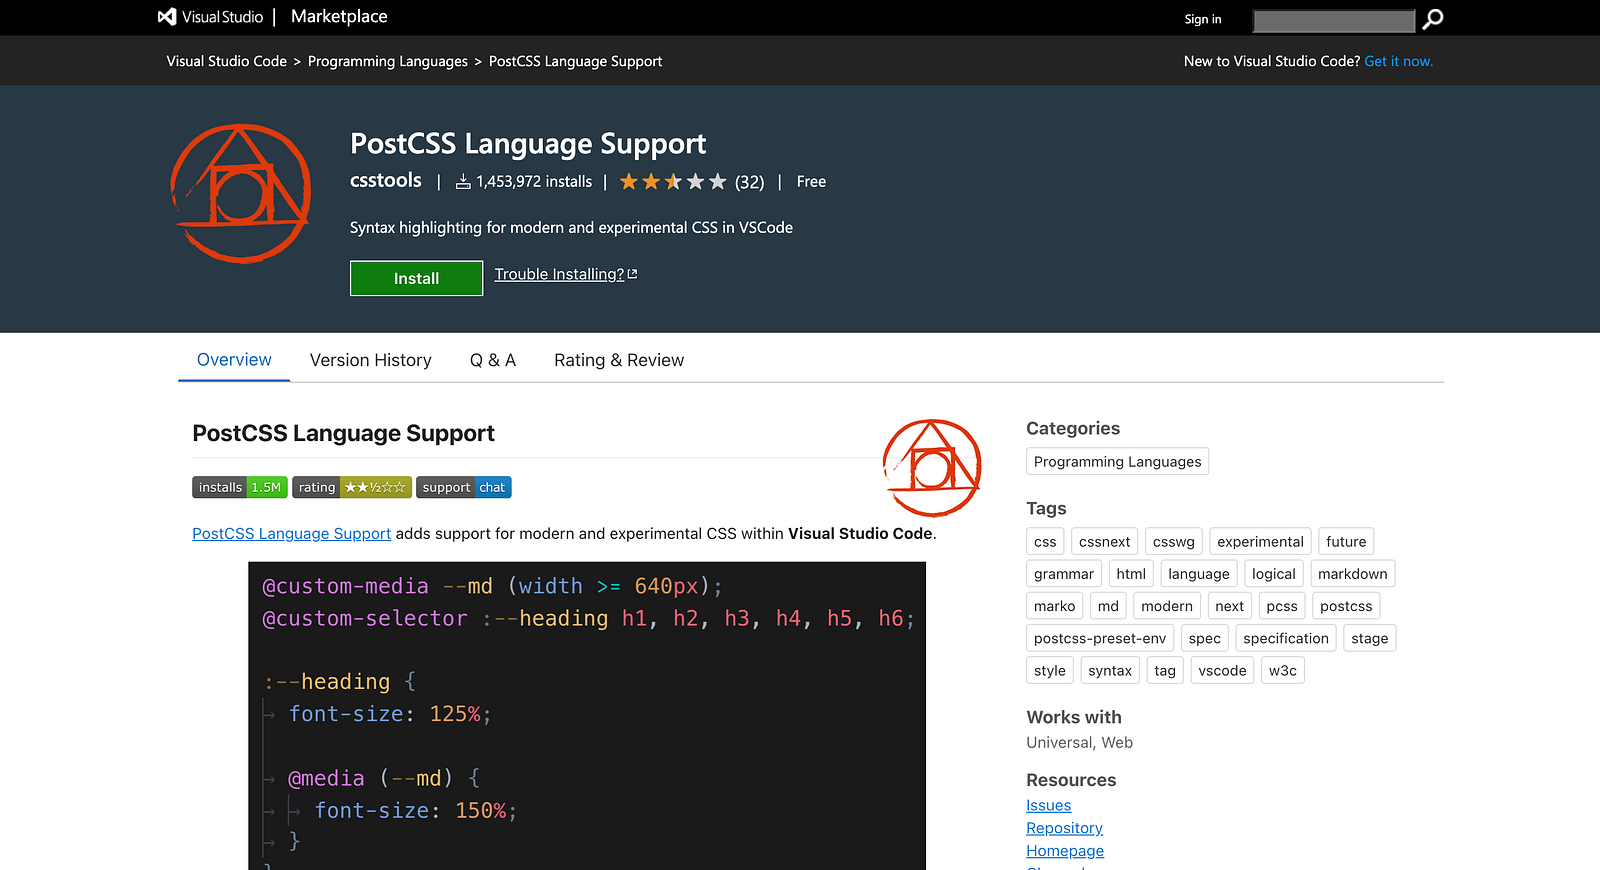The width and height of the screenshot is (1600, 870).
Task: Click the green Install button
Action: click(x=416, y=278)
